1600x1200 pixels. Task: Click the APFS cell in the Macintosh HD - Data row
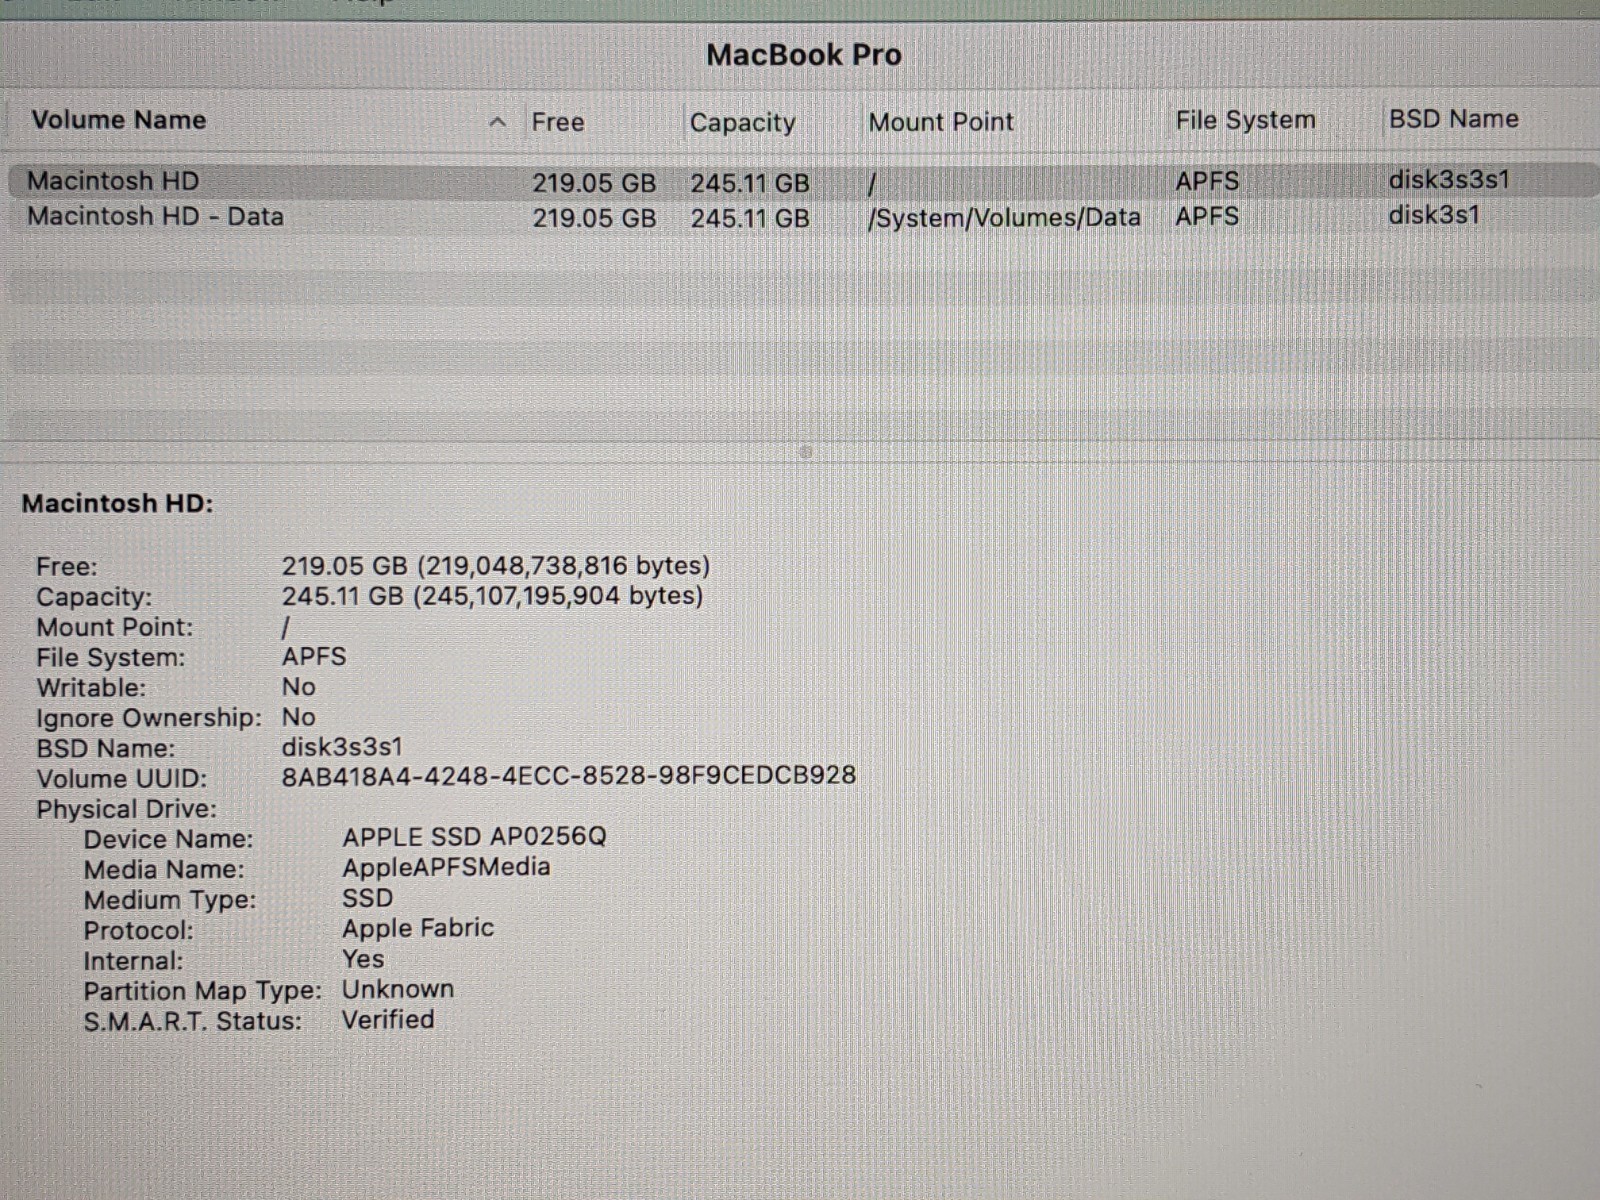click(1207, 216)
